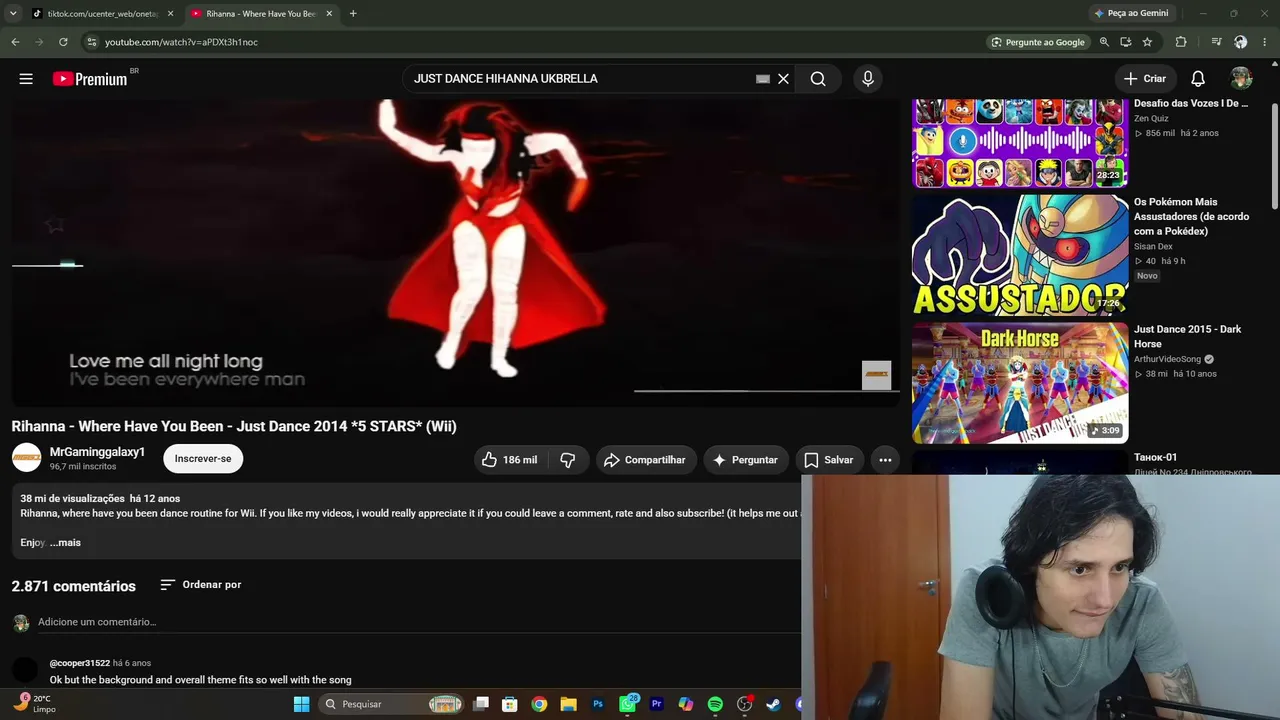The width and height of the screenshot is (1280, 720).
Task: Close the tiktok.com tab
Action: [x=170, y=14]
